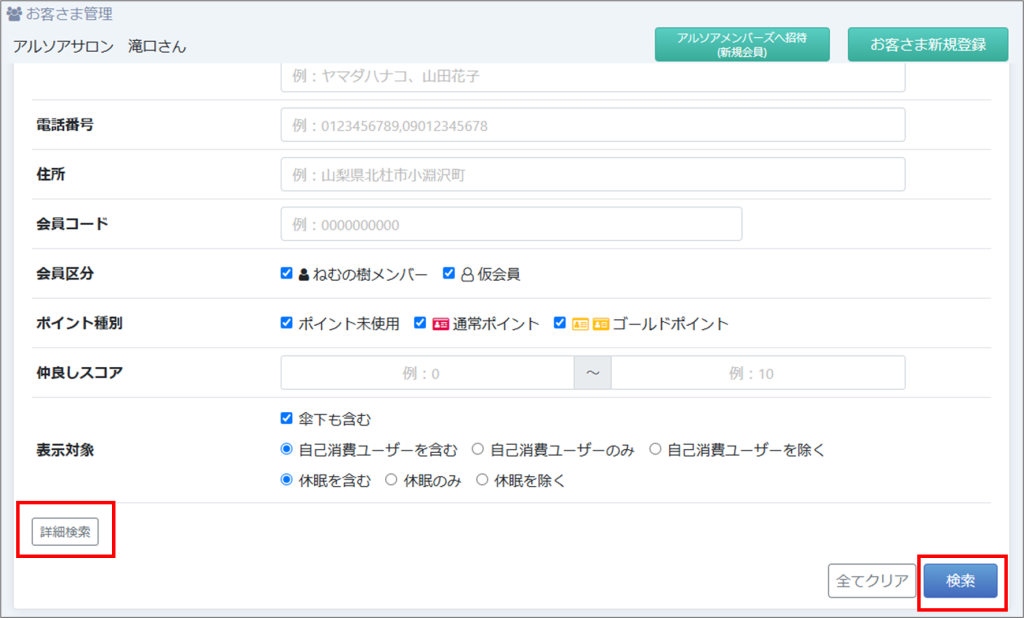Click the gold ゴールドポイント card icon

[590, 324]
